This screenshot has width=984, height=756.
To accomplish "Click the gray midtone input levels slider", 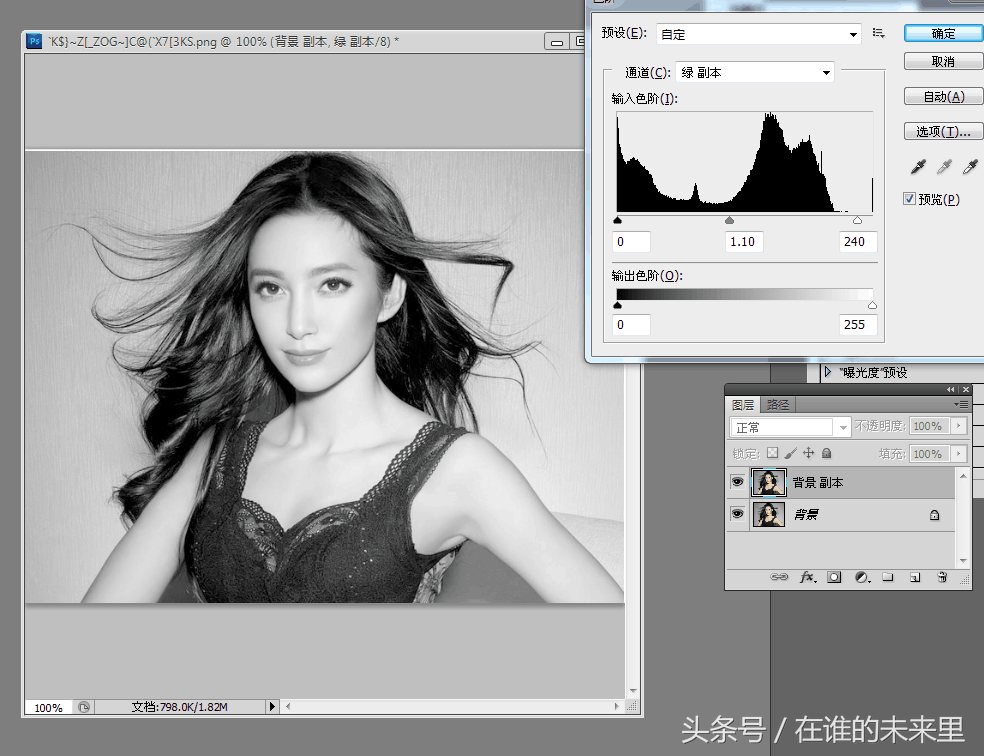I will [729, 220].
